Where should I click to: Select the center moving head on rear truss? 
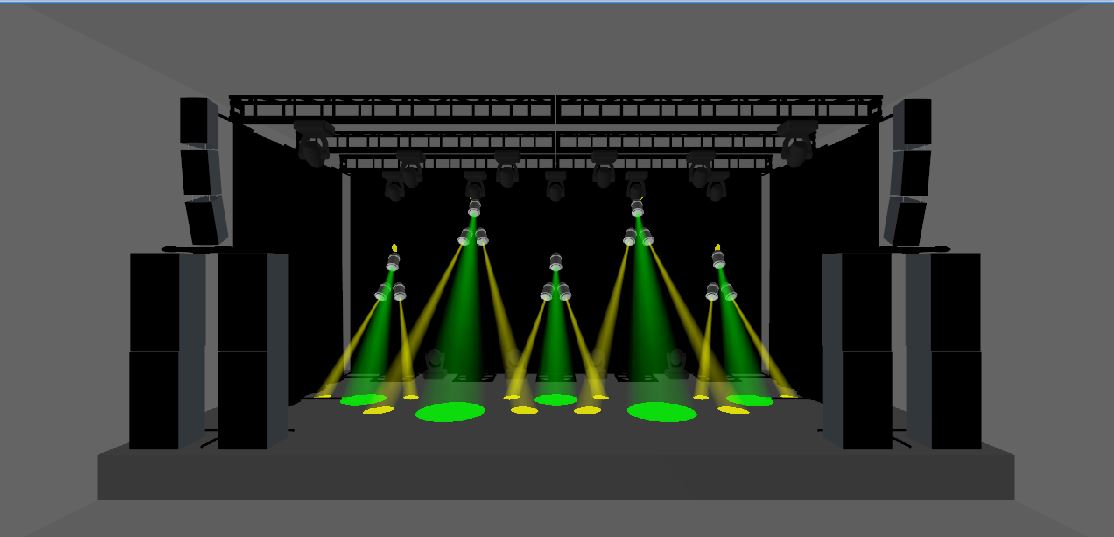pyautogui.click(x=556, y=185)
